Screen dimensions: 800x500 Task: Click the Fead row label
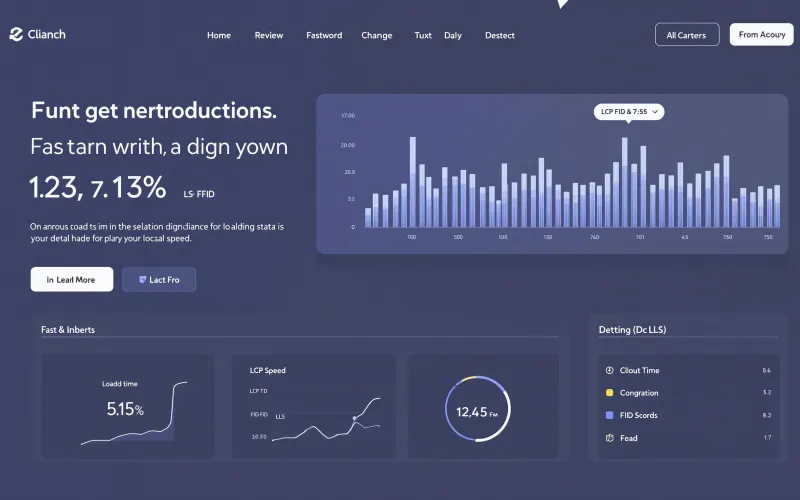click(x=629, y=438)
